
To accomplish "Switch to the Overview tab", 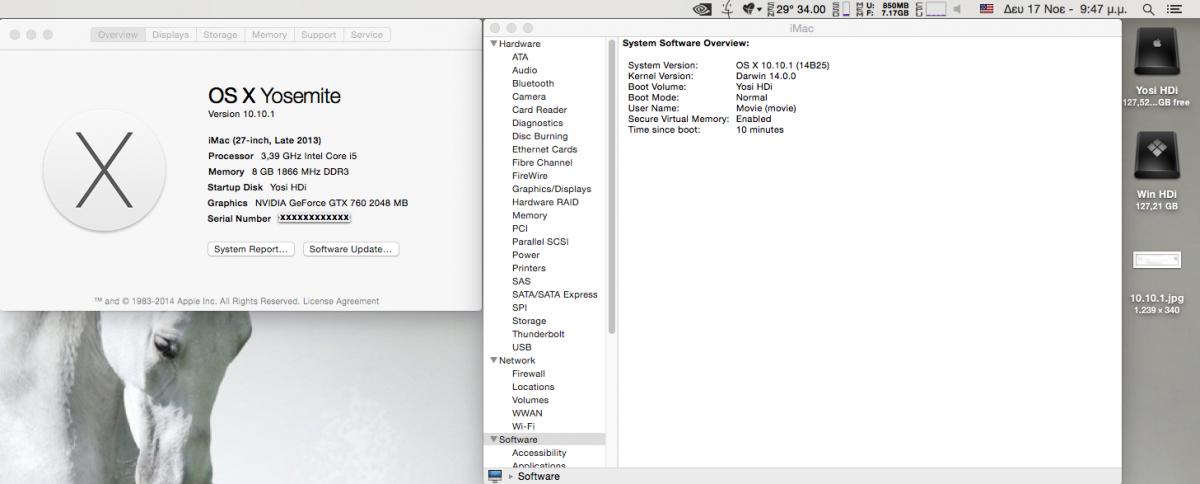I will tap(118, 35).
